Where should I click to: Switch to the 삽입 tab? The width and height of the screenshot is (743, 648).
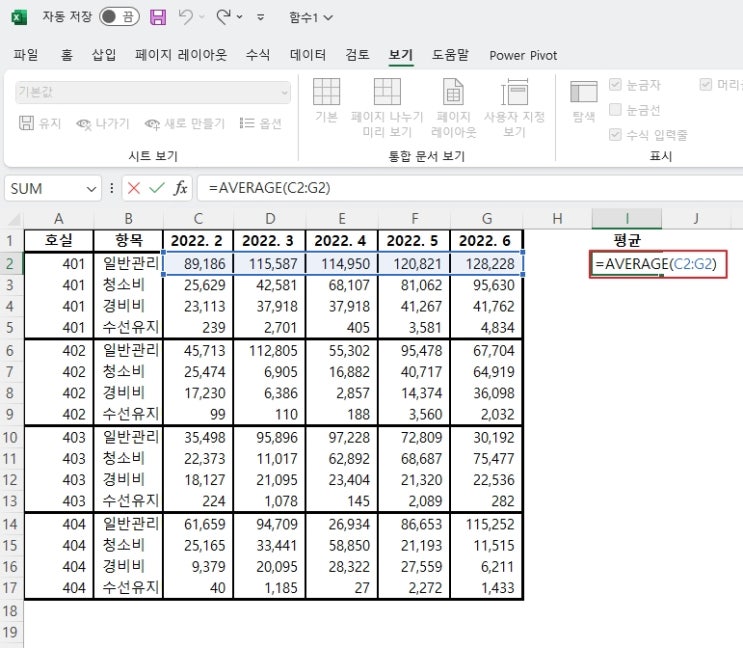104,55
